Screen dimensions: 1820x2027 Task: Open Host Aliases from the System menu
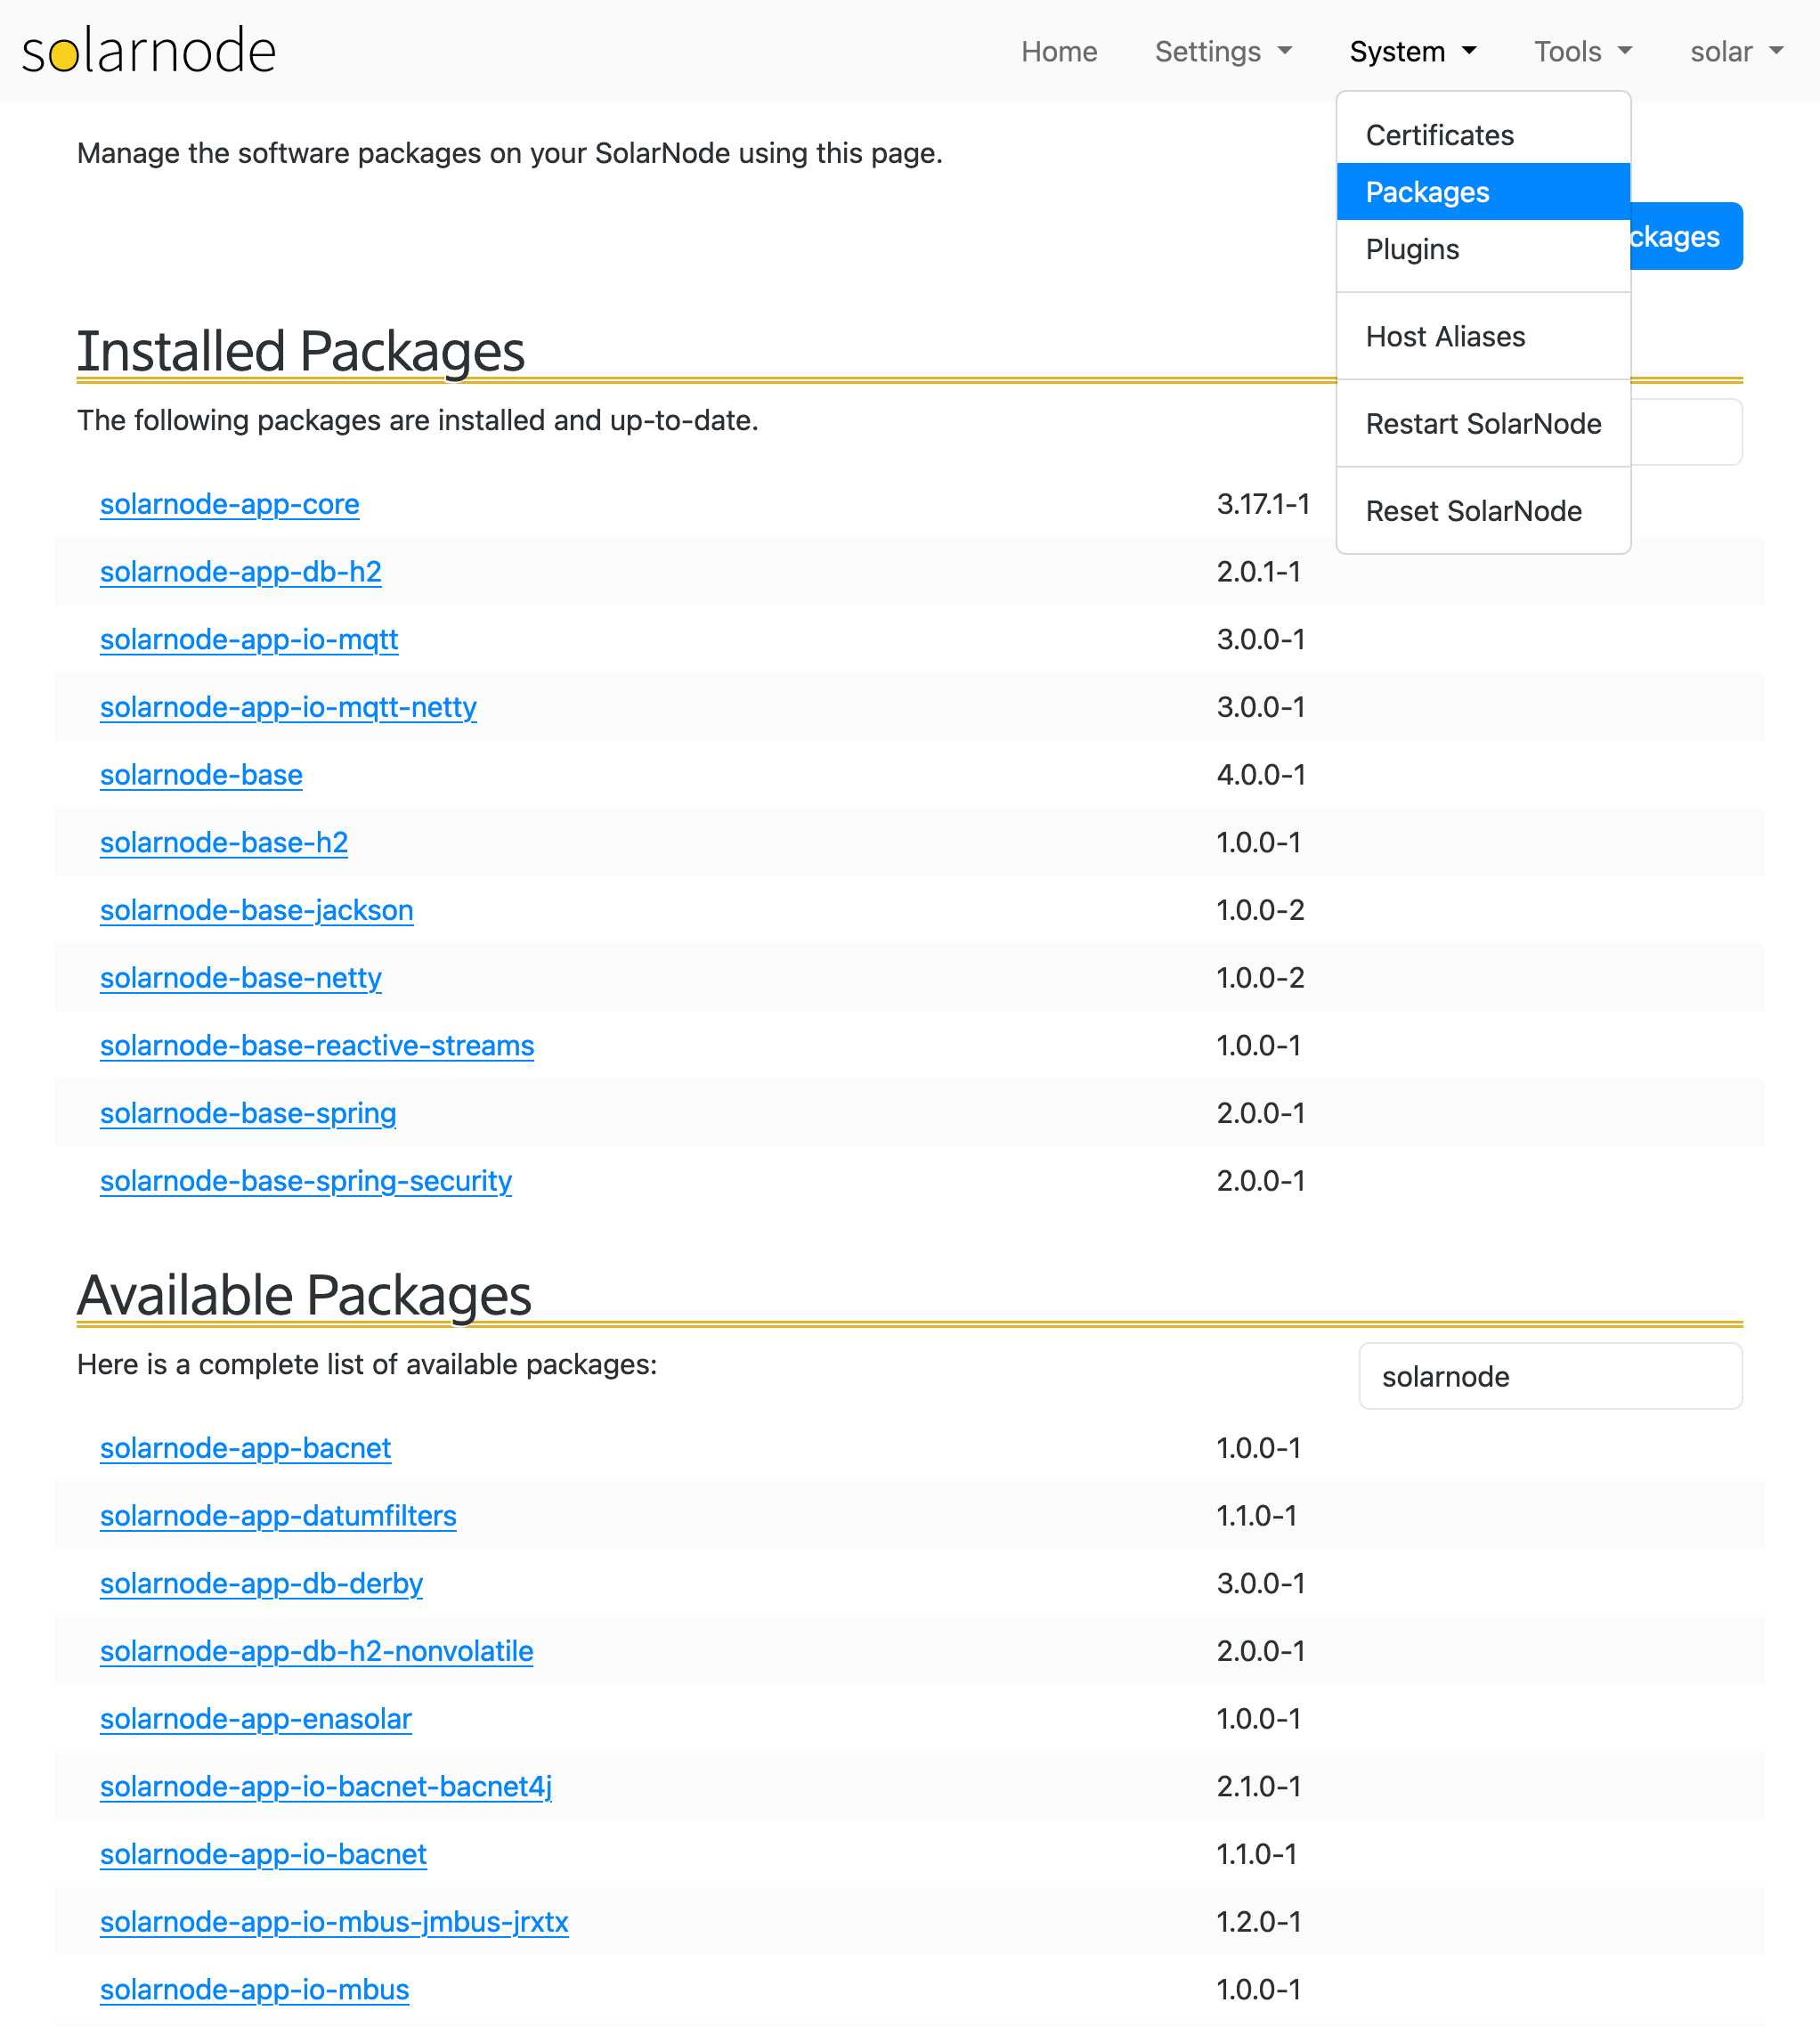click(x=1445, y=337)
